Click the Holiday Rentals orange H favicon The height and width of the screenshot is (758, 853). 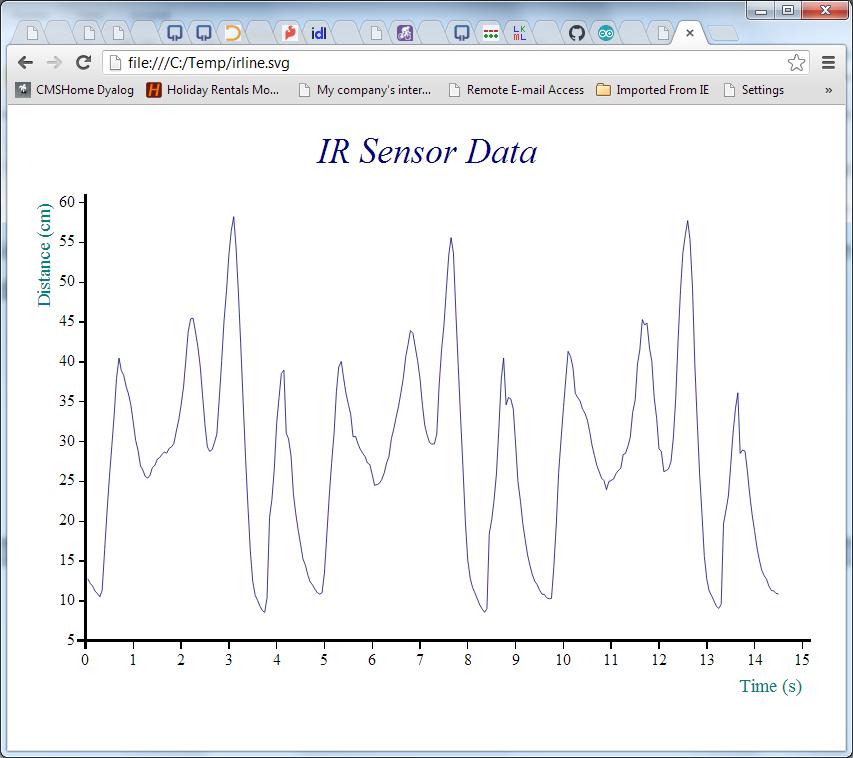pyautogui.click(x=154, y=90)
